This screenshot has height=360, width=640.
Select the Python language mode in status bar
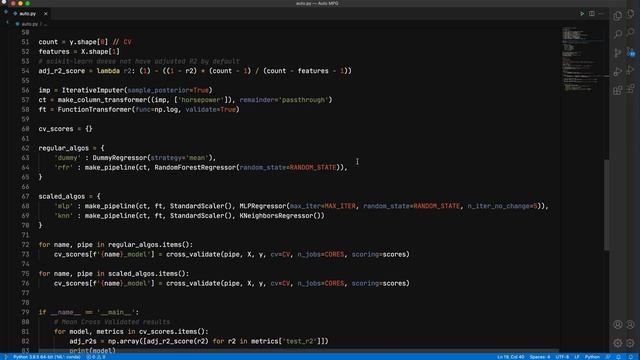click(592, 357)
